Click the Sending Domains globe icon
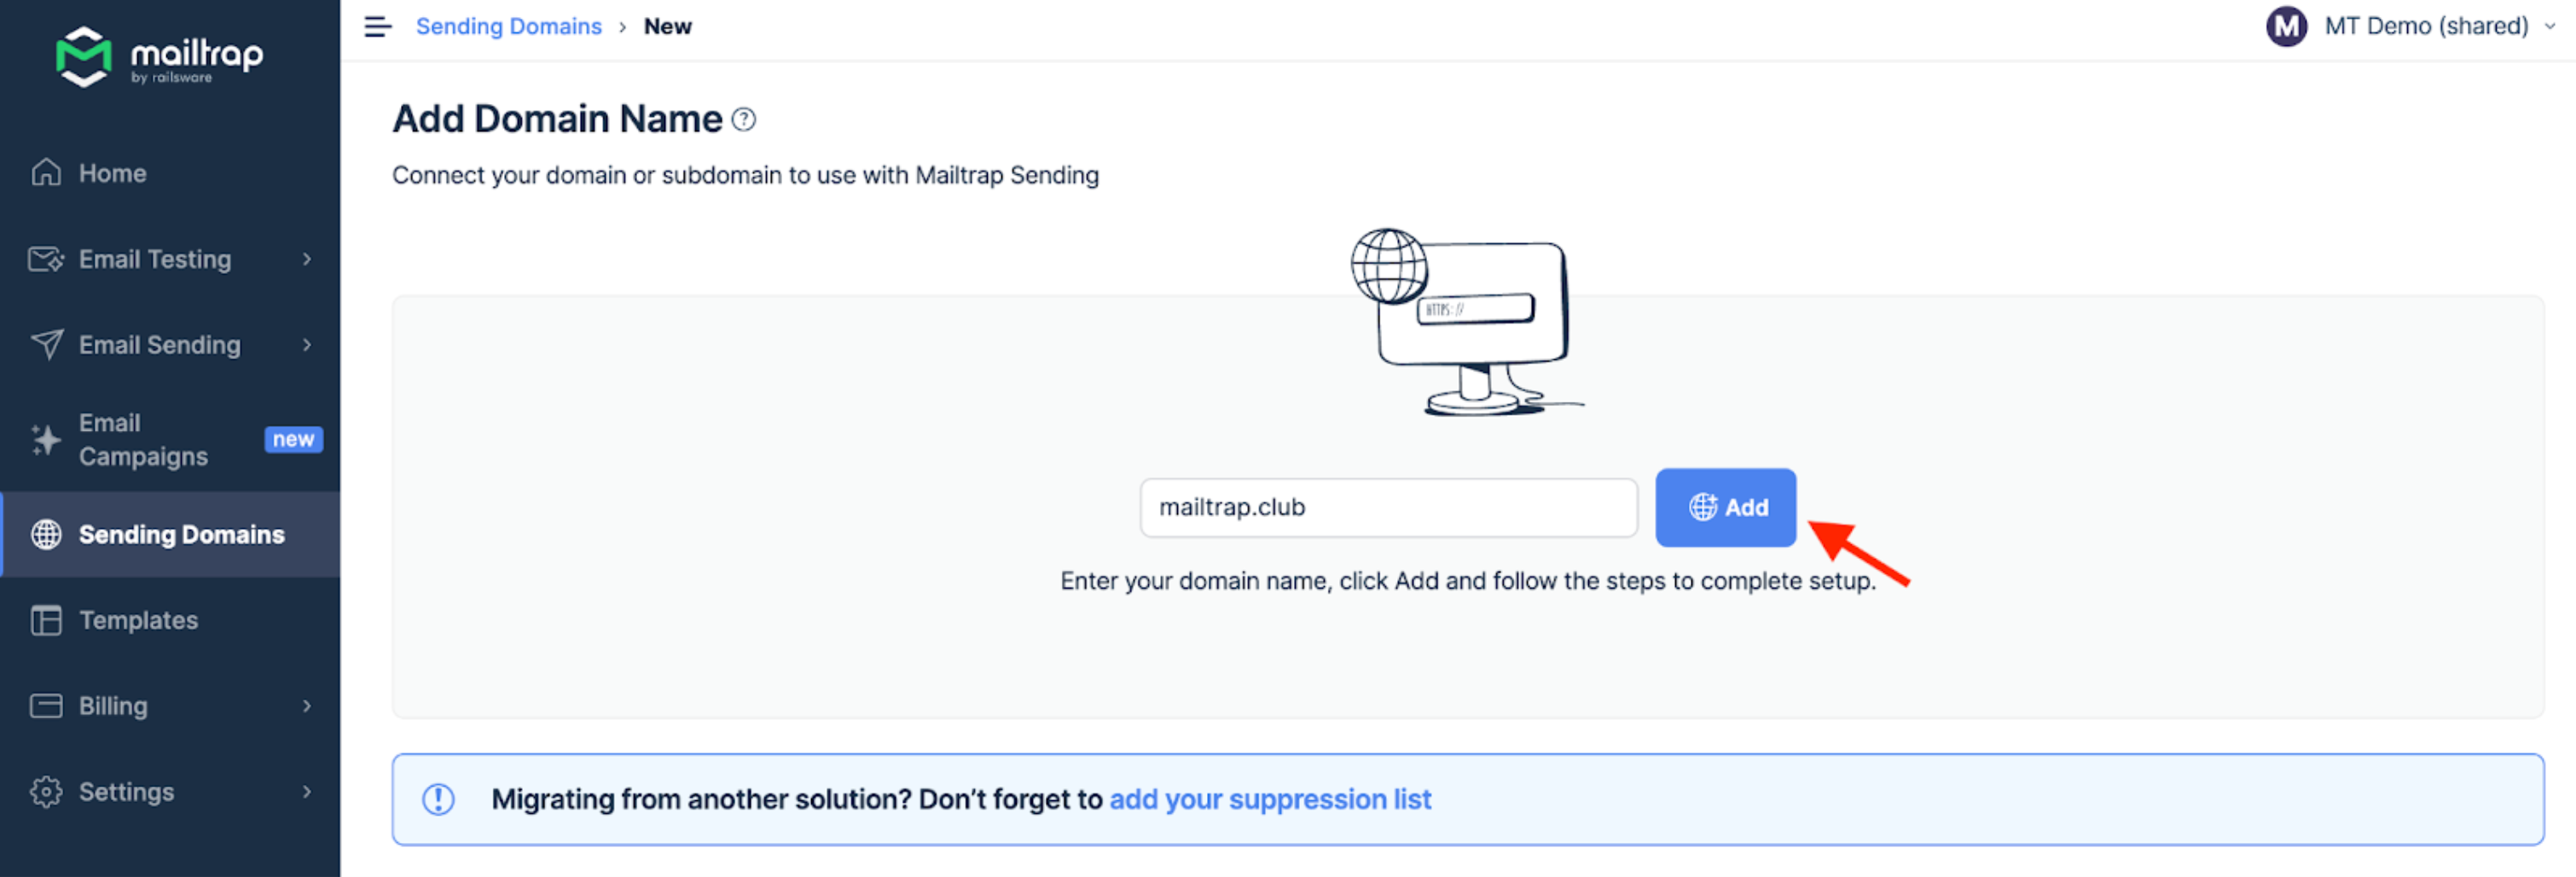 click(x=46, y=534)
